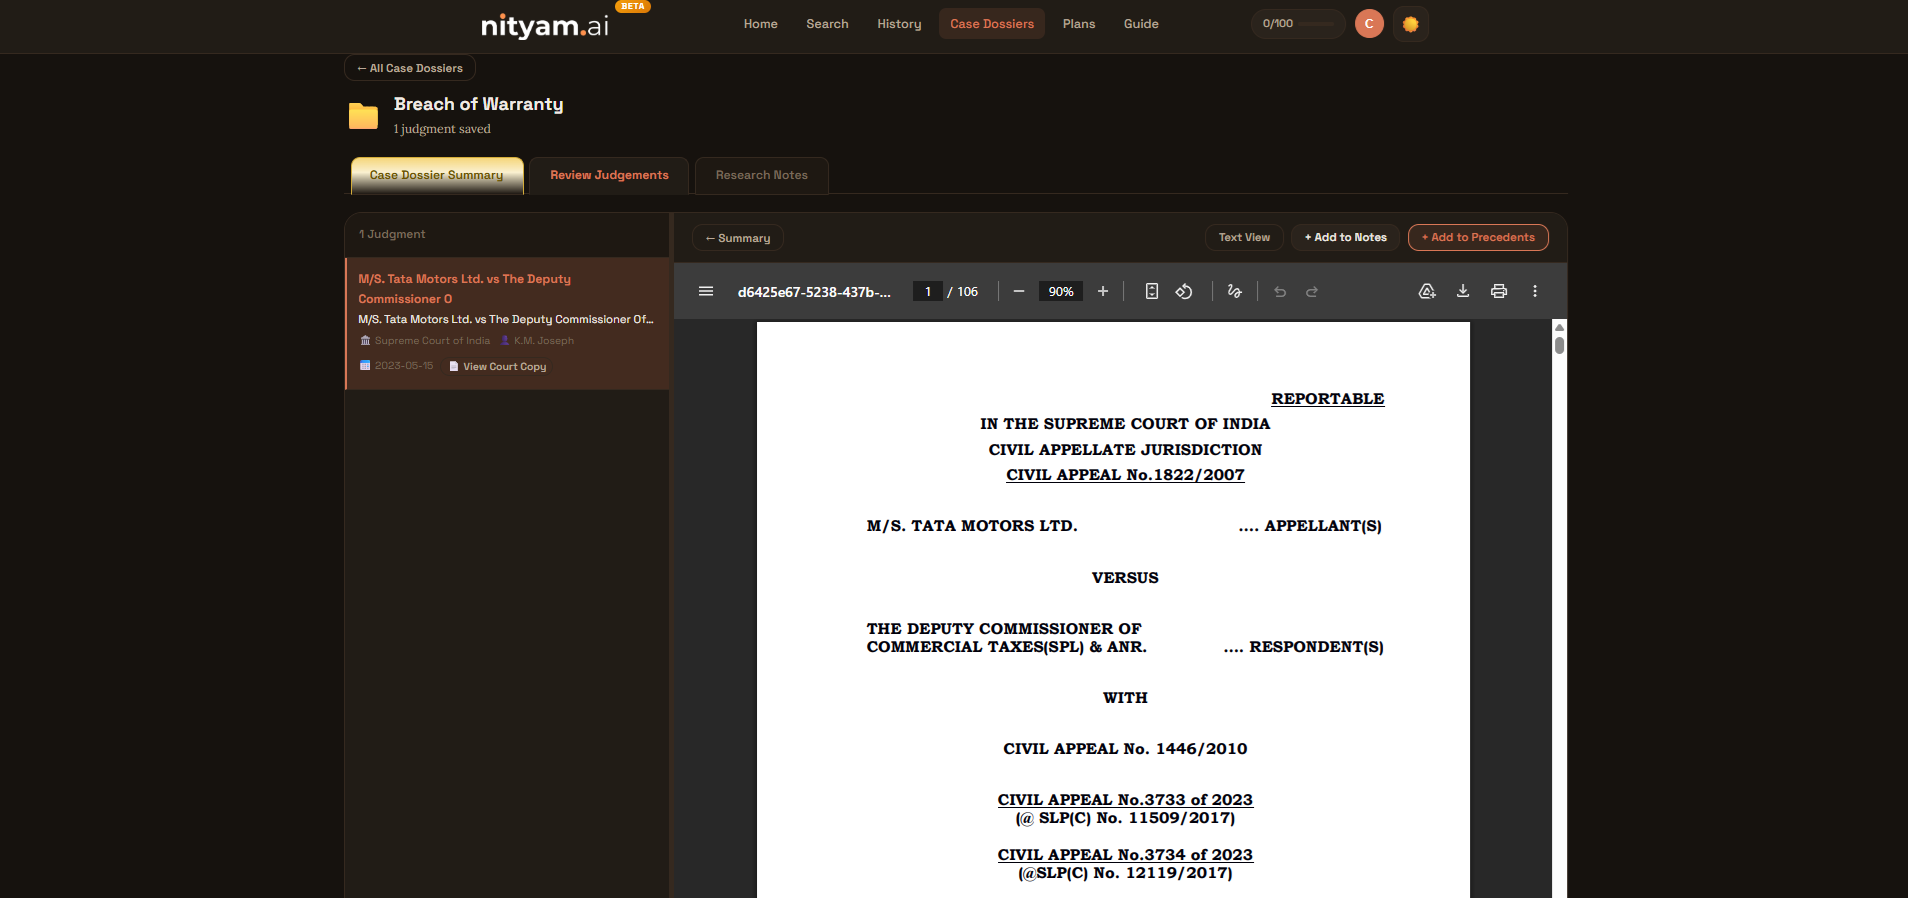Viewport: 1908px width, 898px height.
Task: Click the PDF filename d6425e67-5238-437b
Action: [x=814, y=292]
